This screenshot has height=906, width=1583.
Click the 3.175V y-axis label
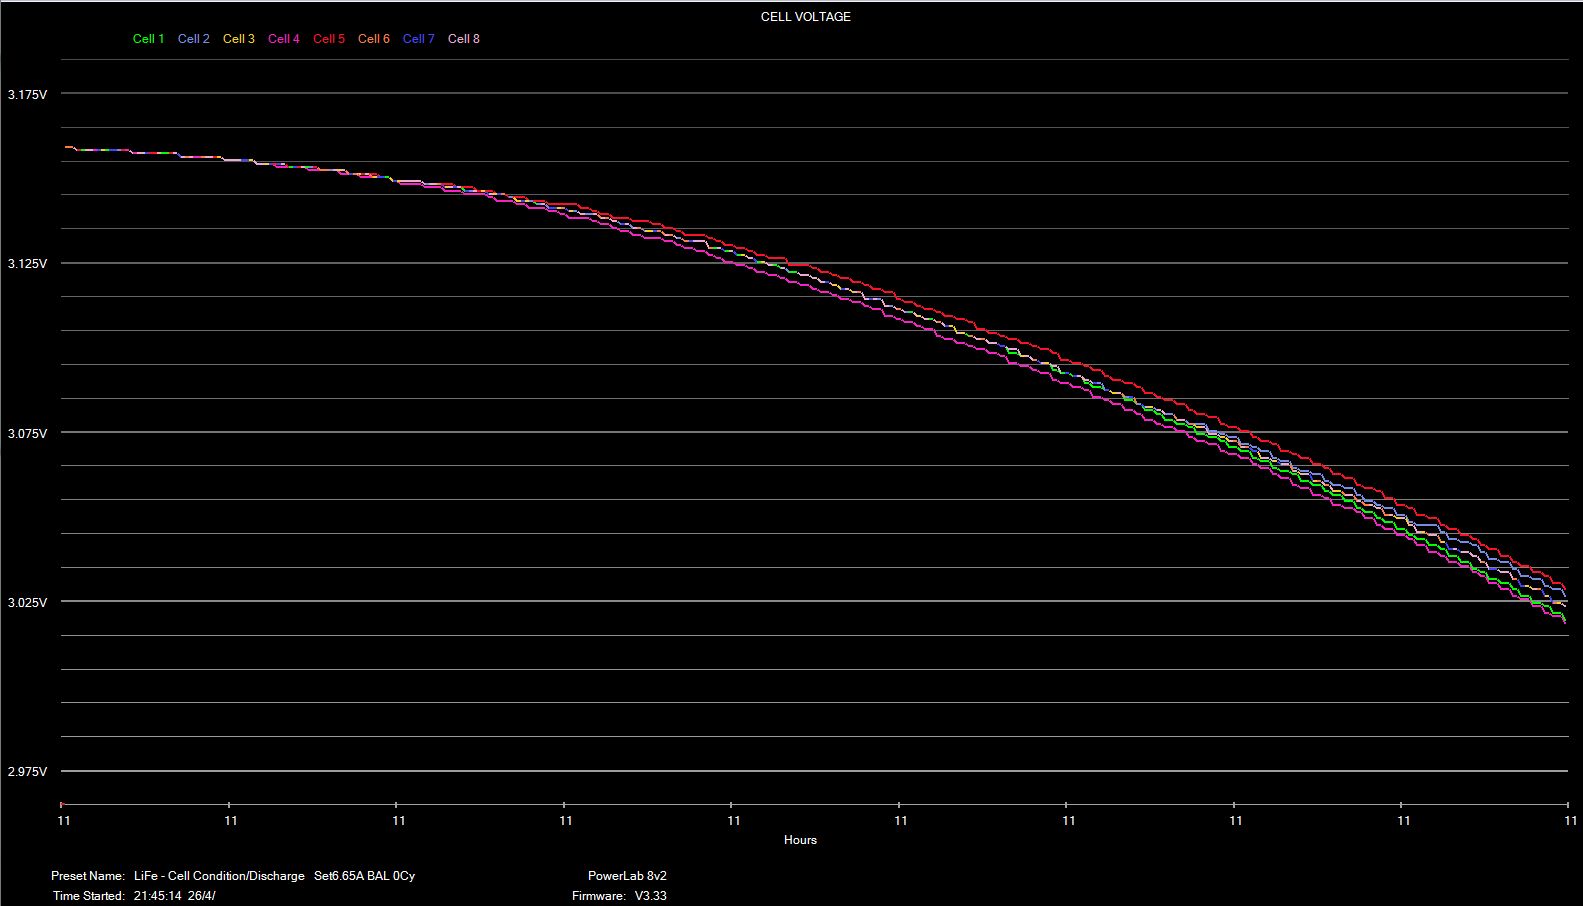click(27, 95)
